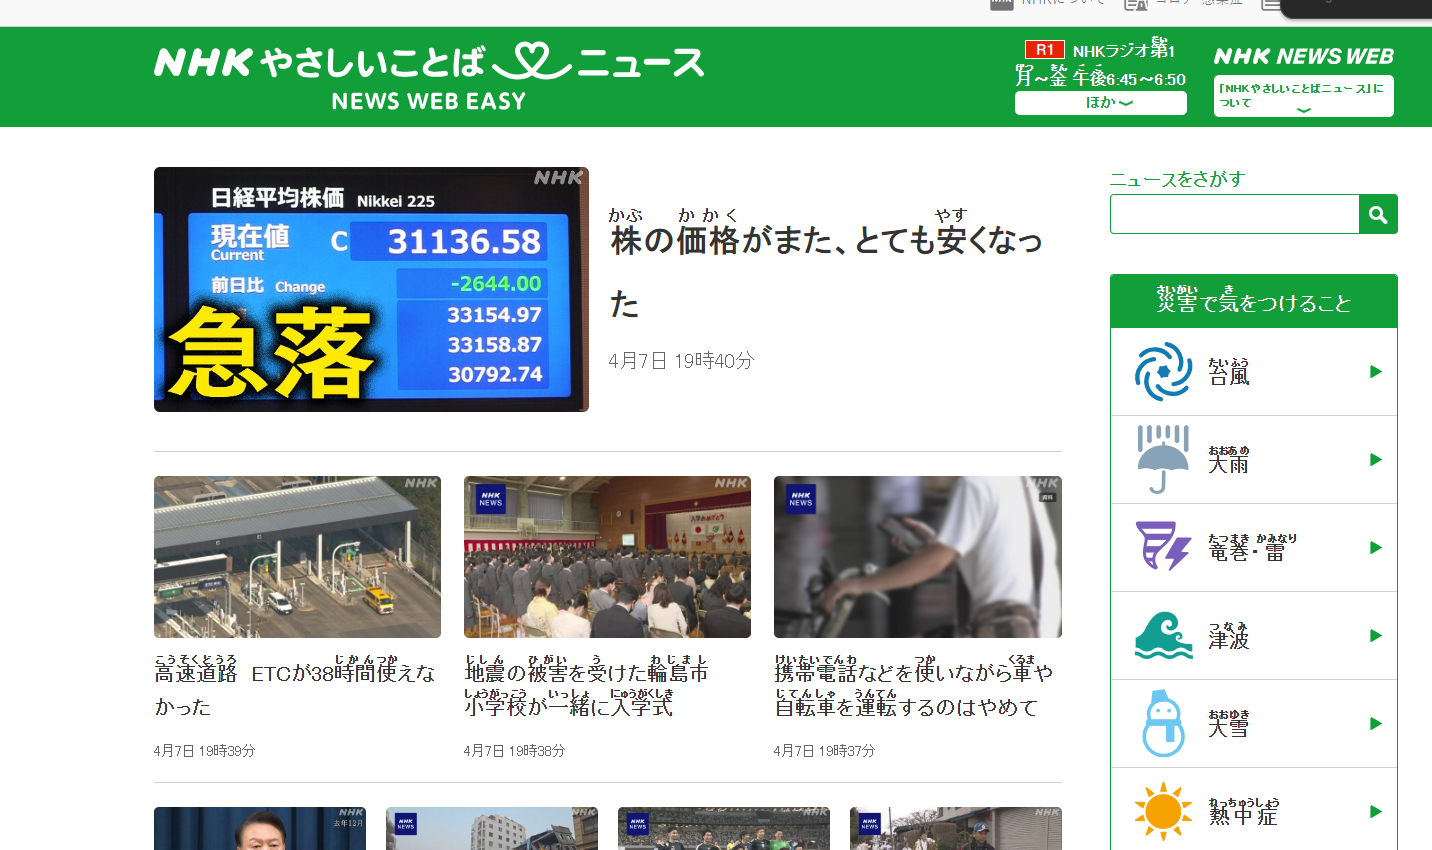Image resolution: width=1432 pixels, height=850 pixels.
Task: Click the NHK News Web Easy logo
Action: 429,77
